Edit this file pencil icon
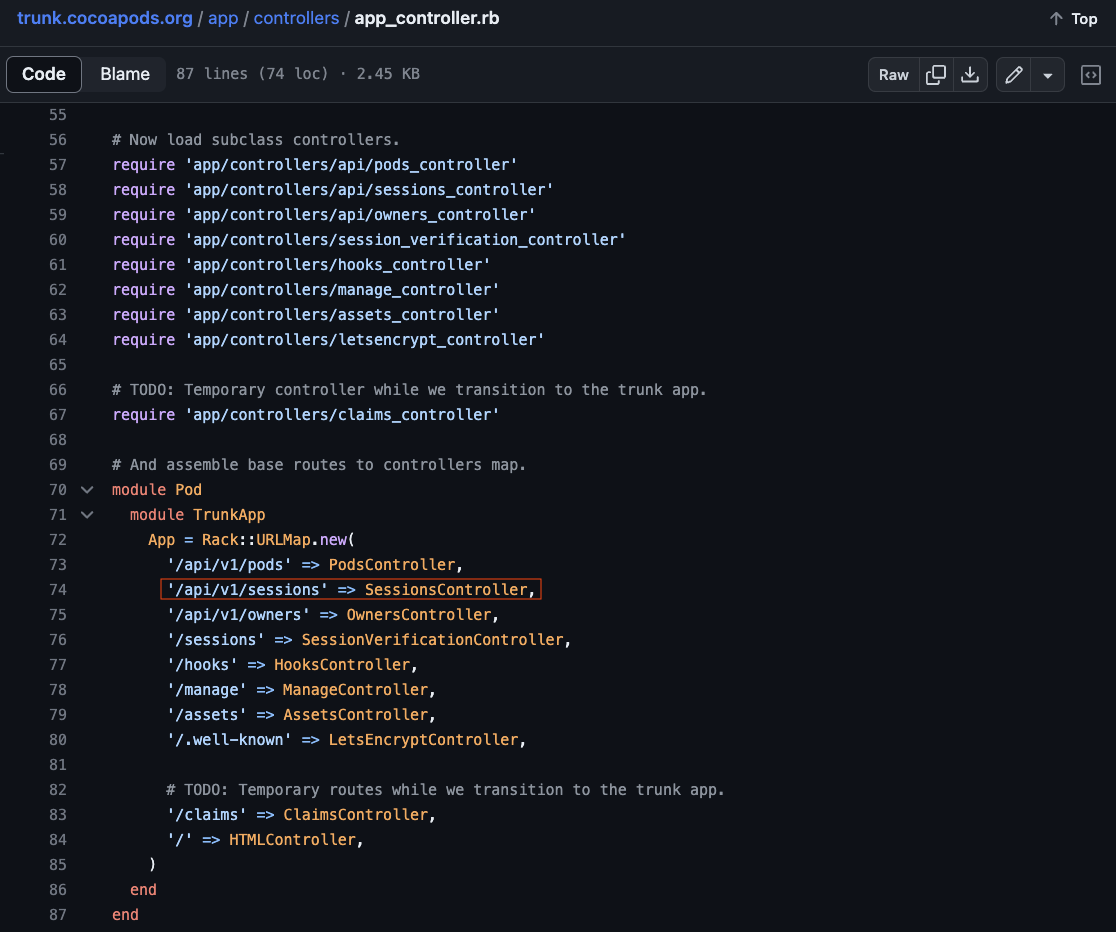 click(1014, 75)
